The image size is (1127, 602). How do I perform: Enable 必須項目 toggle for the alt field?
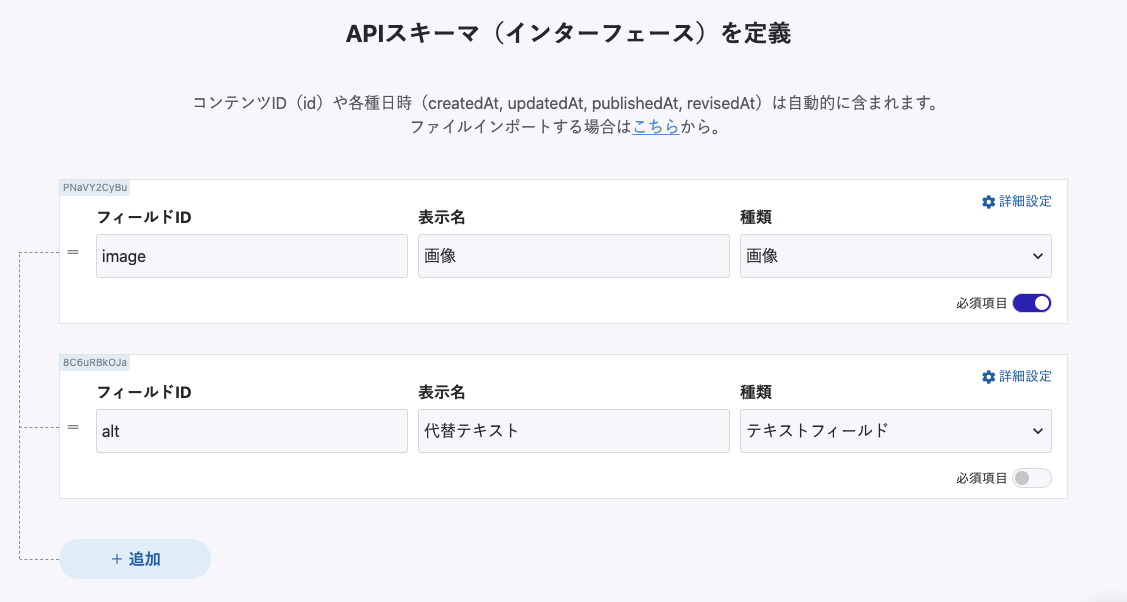click(1032, 478)
